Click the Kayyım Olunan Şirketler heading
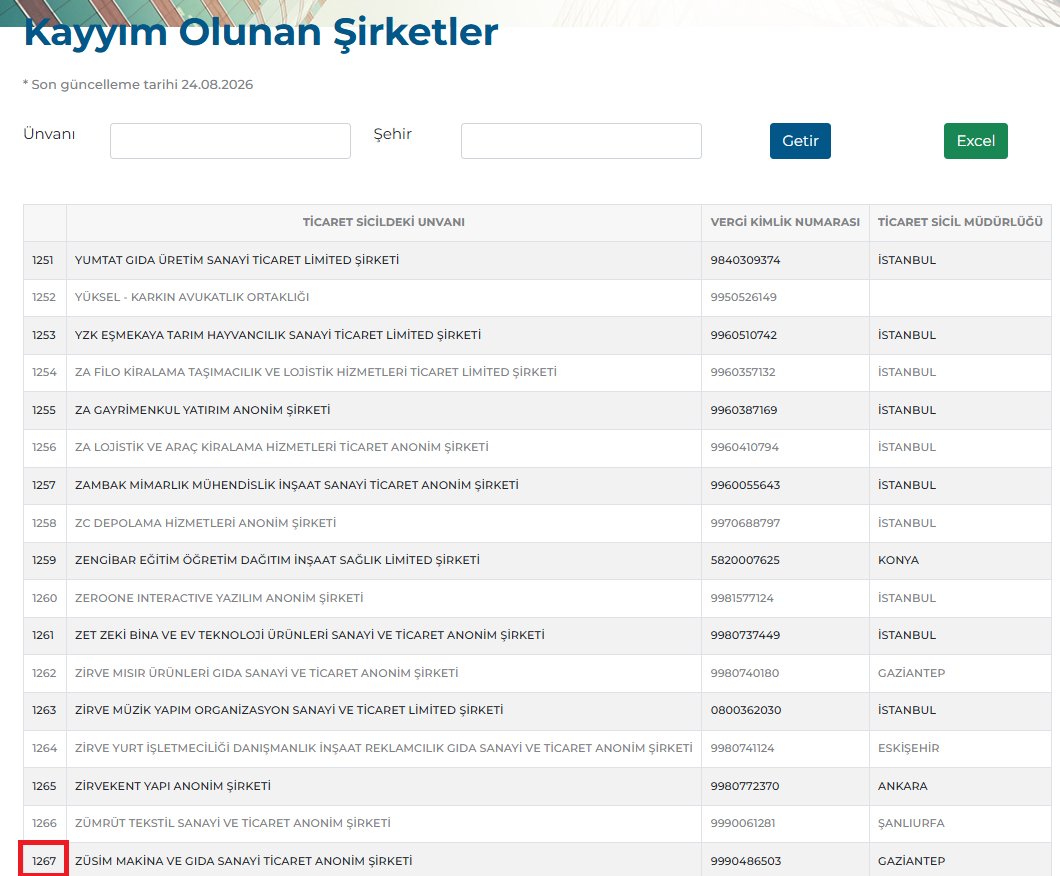 [261, 32]
